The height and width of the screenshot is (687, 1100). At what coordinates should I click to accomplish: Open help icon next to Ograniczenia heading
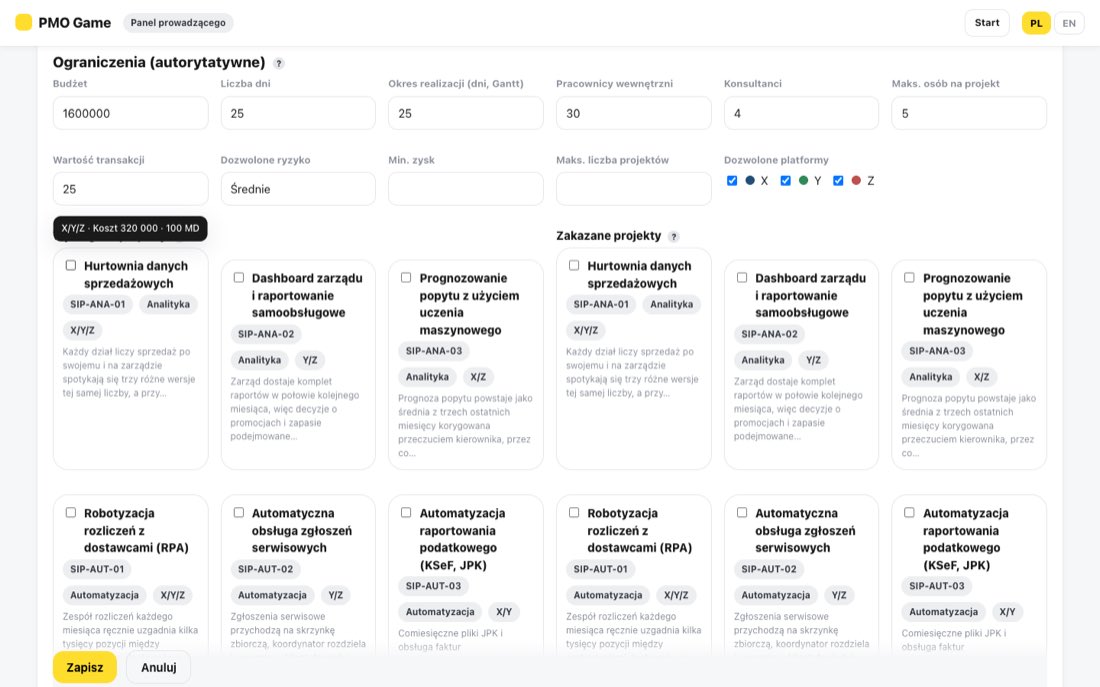(279, 63)
